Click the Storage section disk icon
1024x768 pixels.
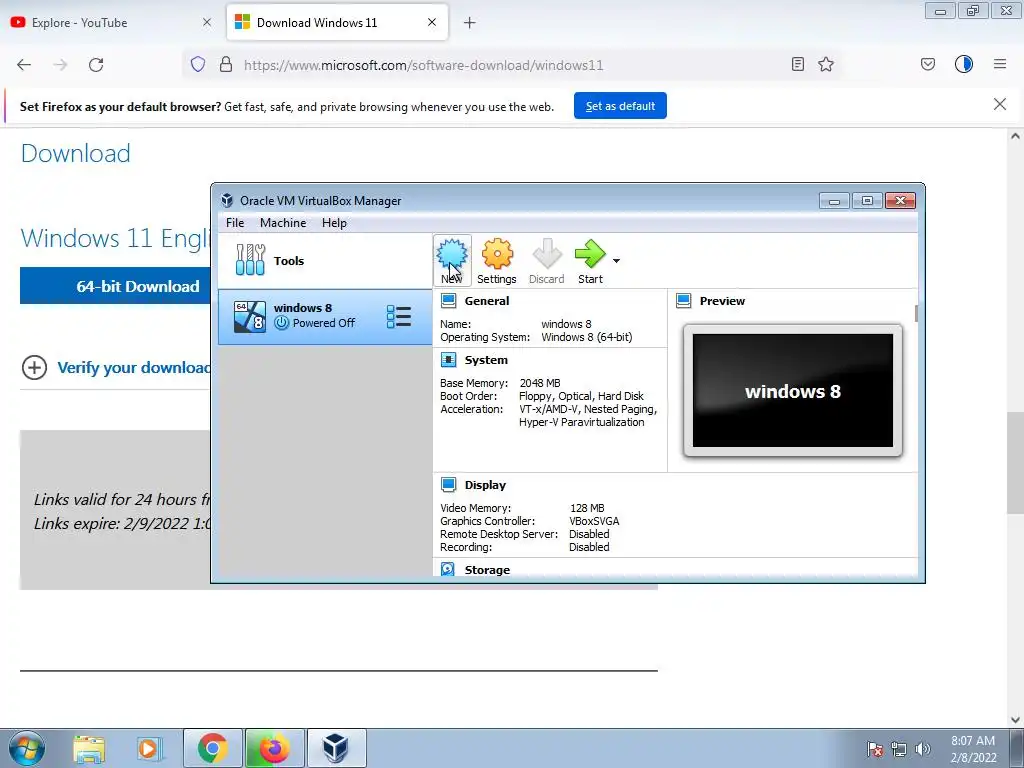448,569
